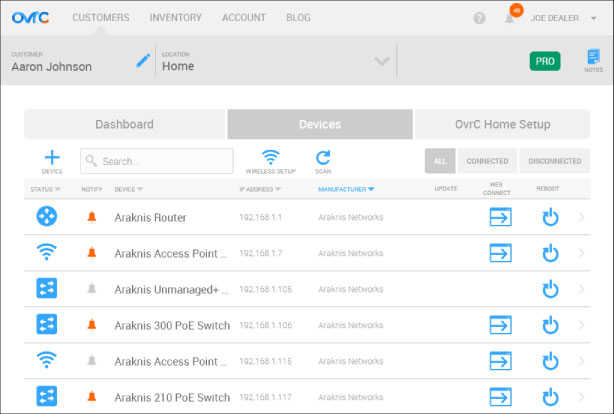Click the Araknis Router status icon
614x414 pixels.
tap(47, 216)
